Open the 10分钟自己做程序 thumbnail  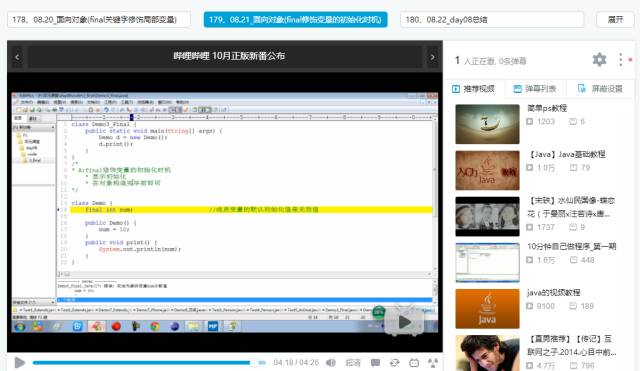[487, 262]
